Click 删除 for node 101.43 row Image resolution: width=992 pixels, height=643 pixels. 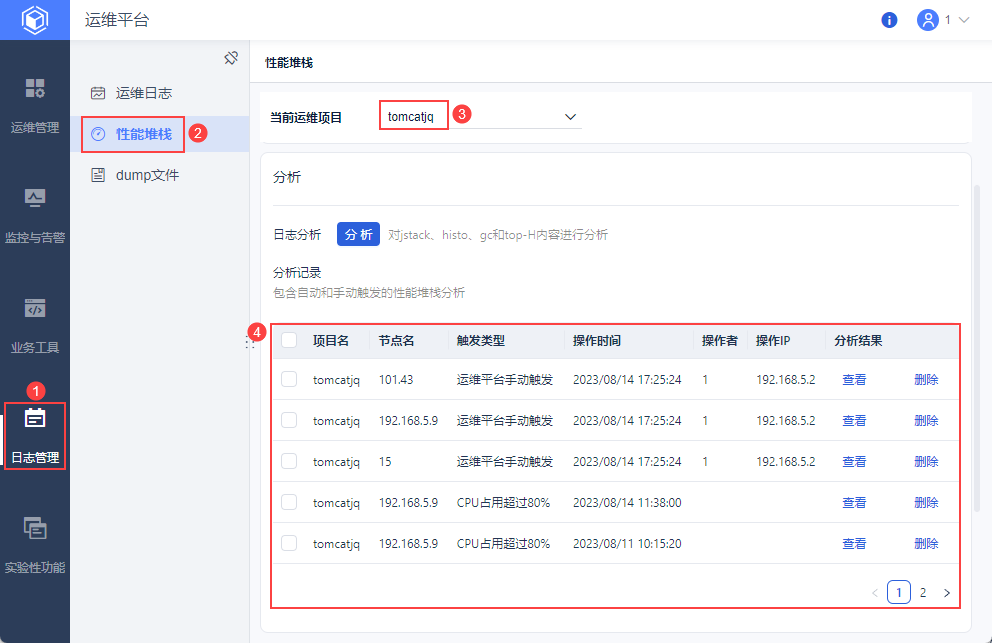[926, 380]
